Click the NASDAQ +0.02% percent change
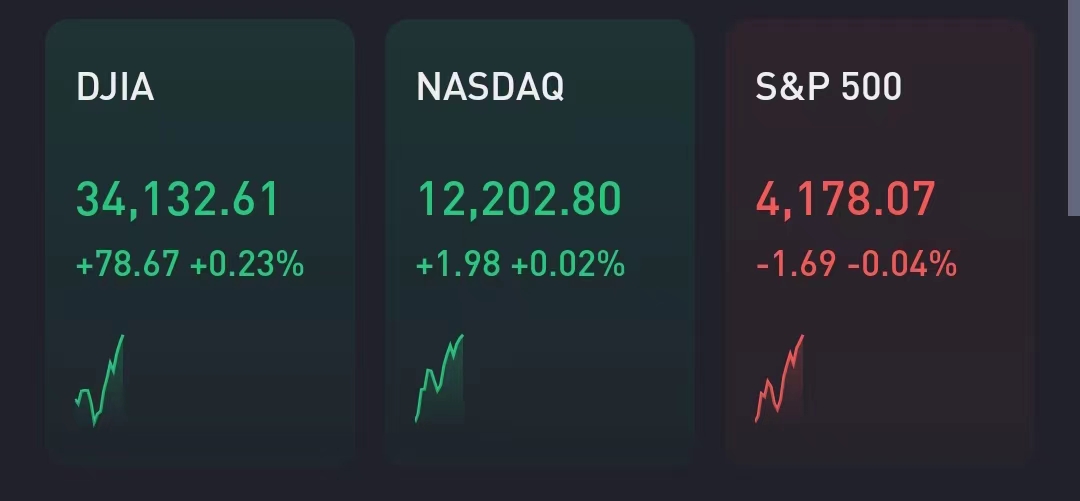The image size is (1080, 501). coord(568,265)
